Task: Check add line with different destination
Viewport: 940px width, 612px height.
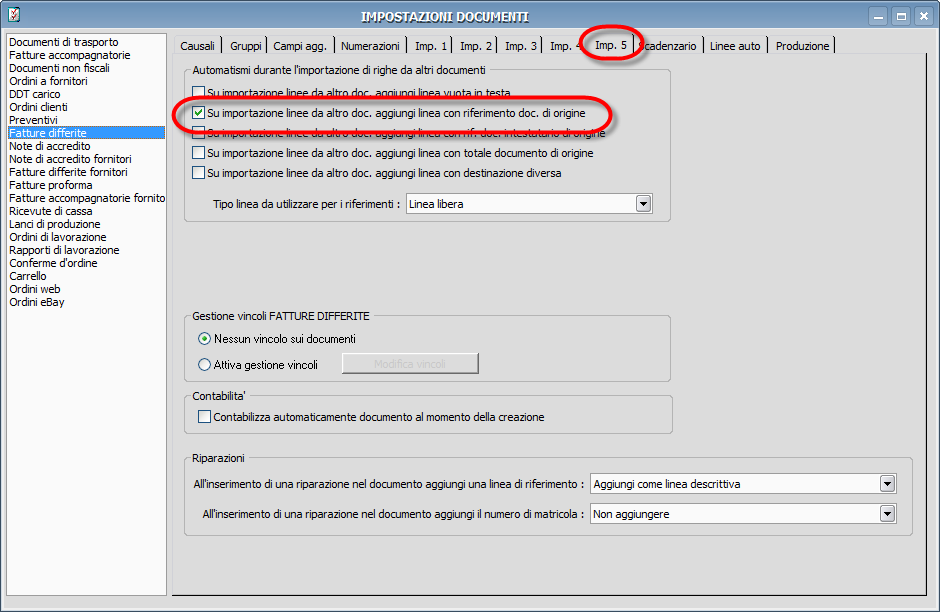Action: tap(198, 173)
